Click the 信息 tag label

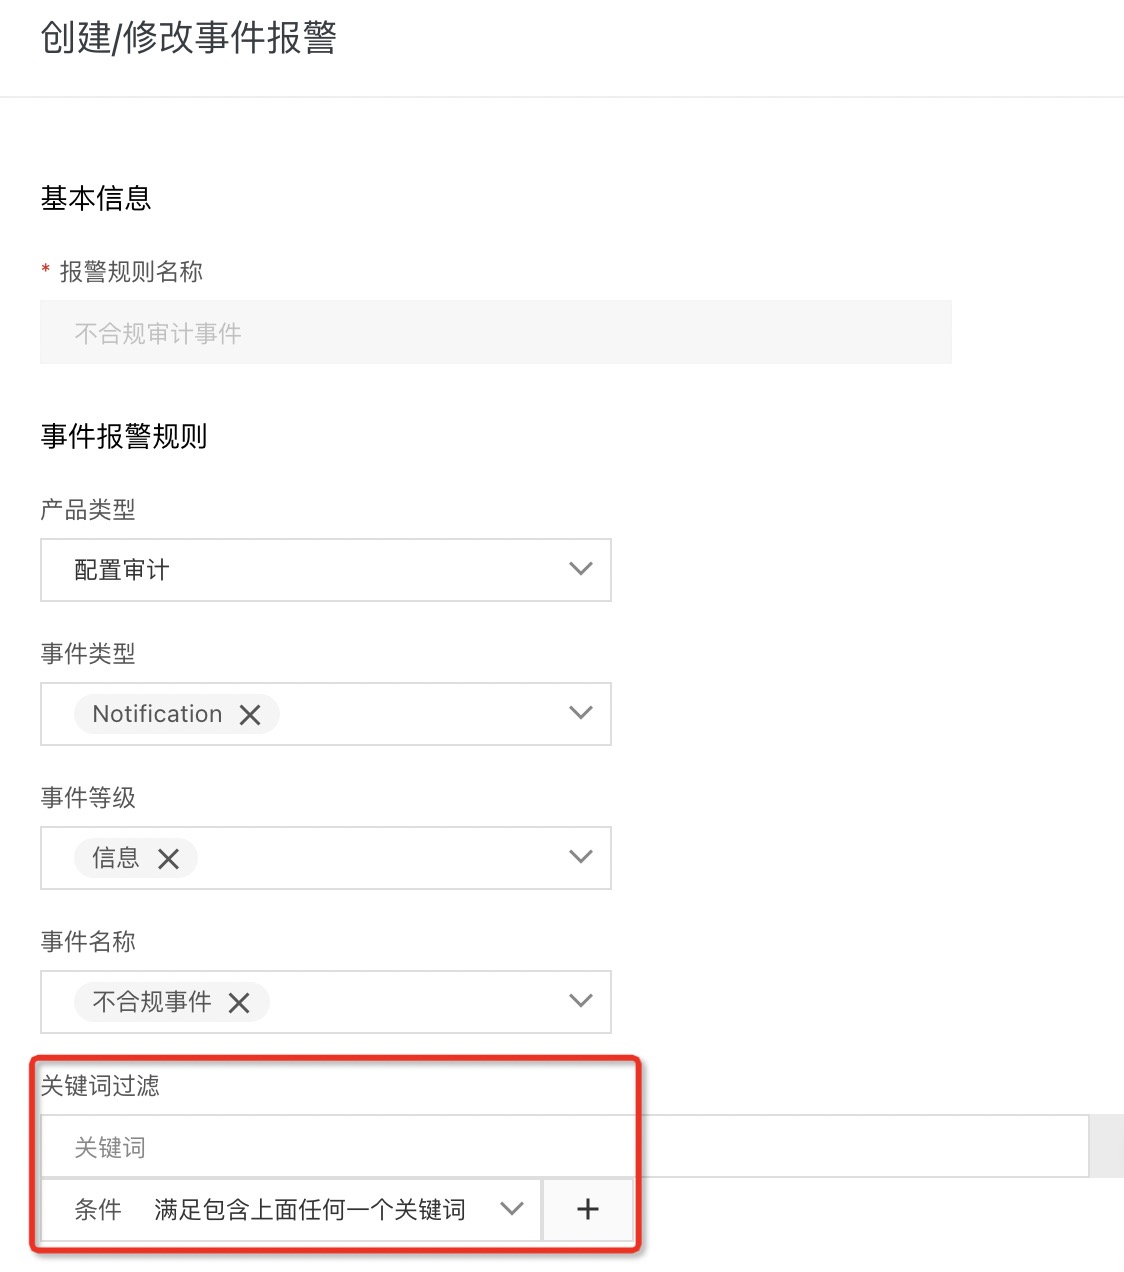pos(116,858)
